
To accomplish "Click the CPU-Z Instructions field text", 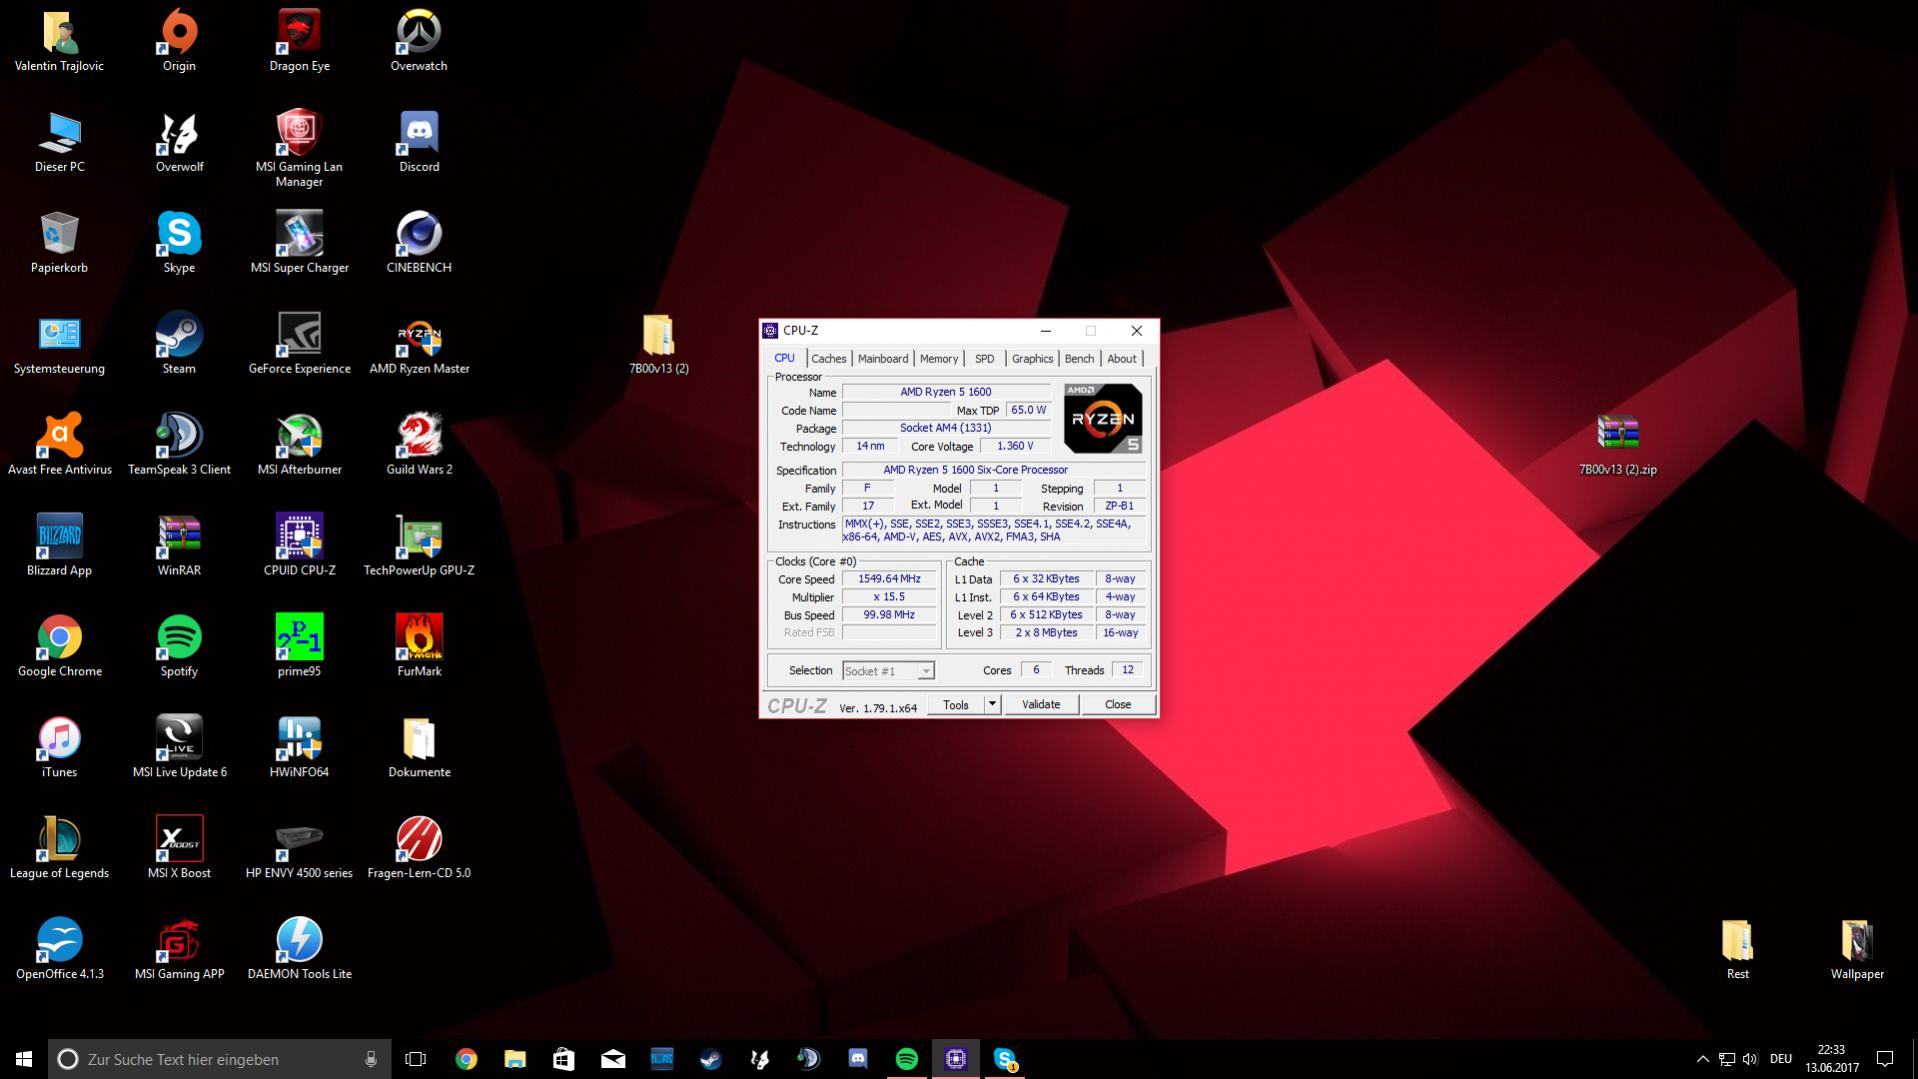I will pos(994,531).
